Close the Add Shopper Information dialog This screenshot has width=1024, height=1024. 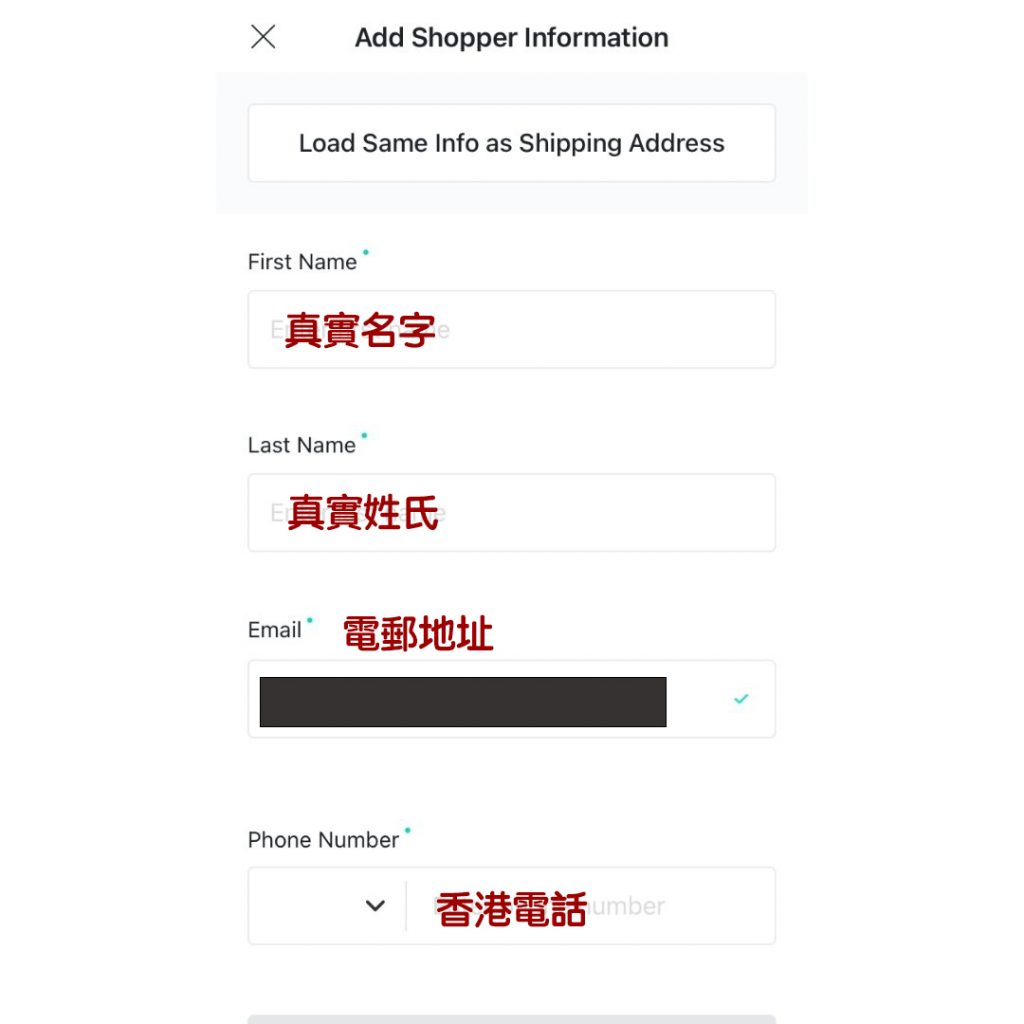pyautogui.click(x=263, y=37)
